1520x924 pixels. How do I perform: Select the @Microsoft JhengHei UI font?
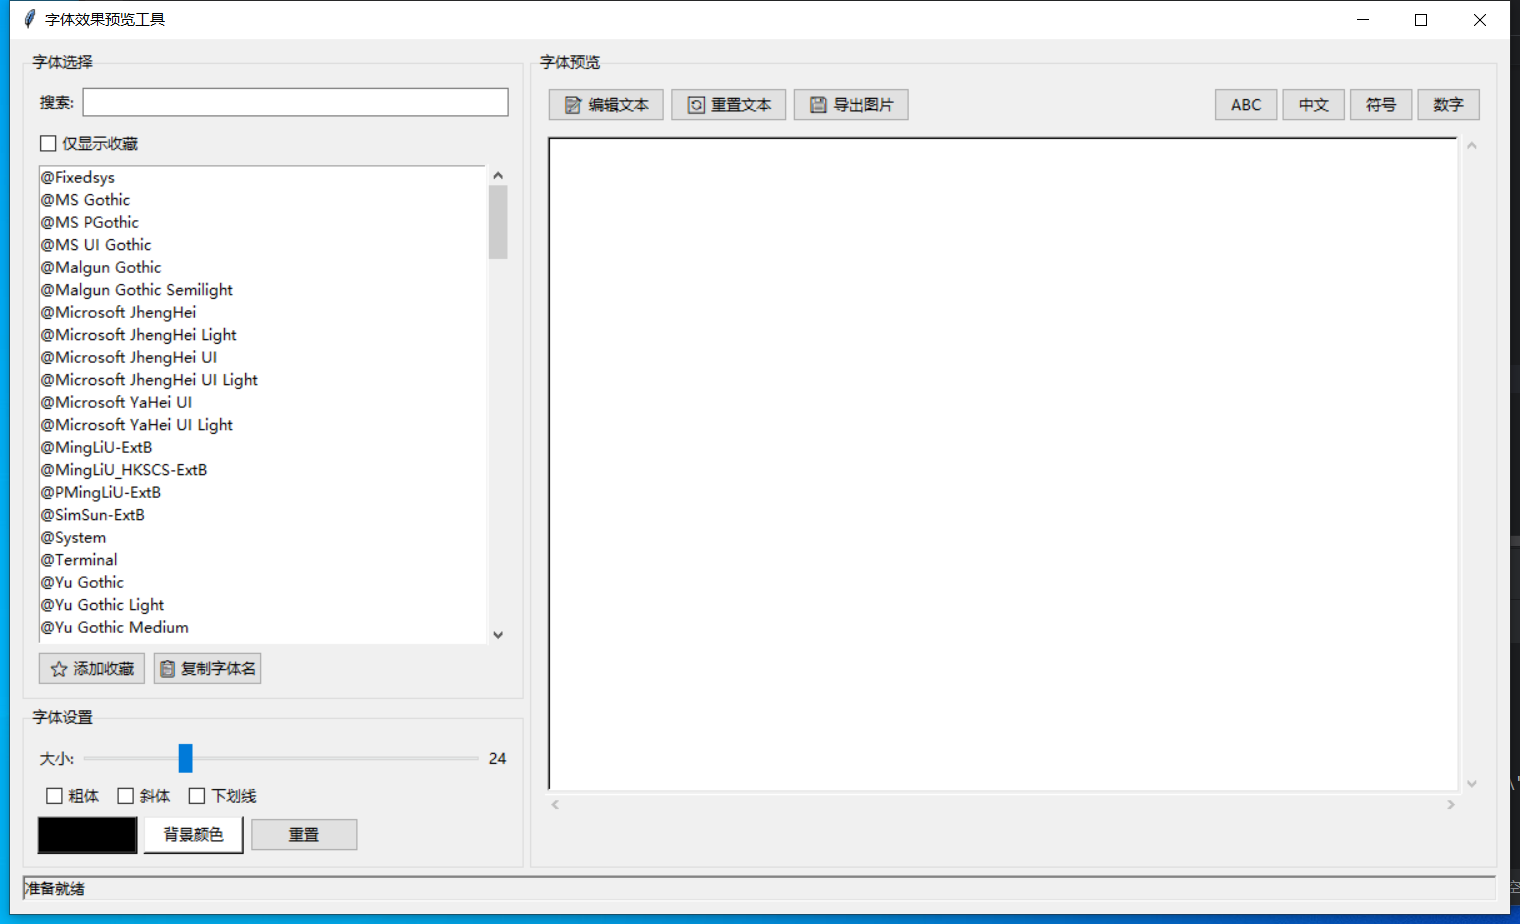pyautogui.click(x=262, y=357)
